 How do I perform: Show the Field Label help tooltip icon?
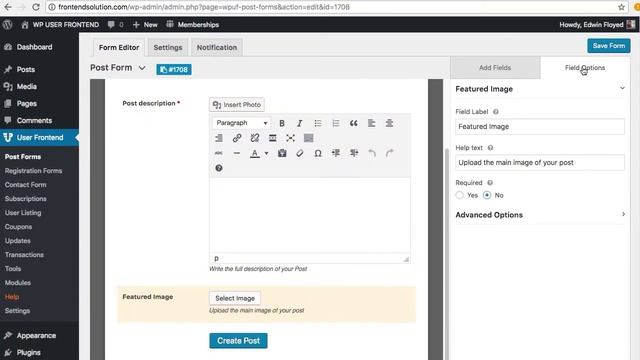(496, 112)
